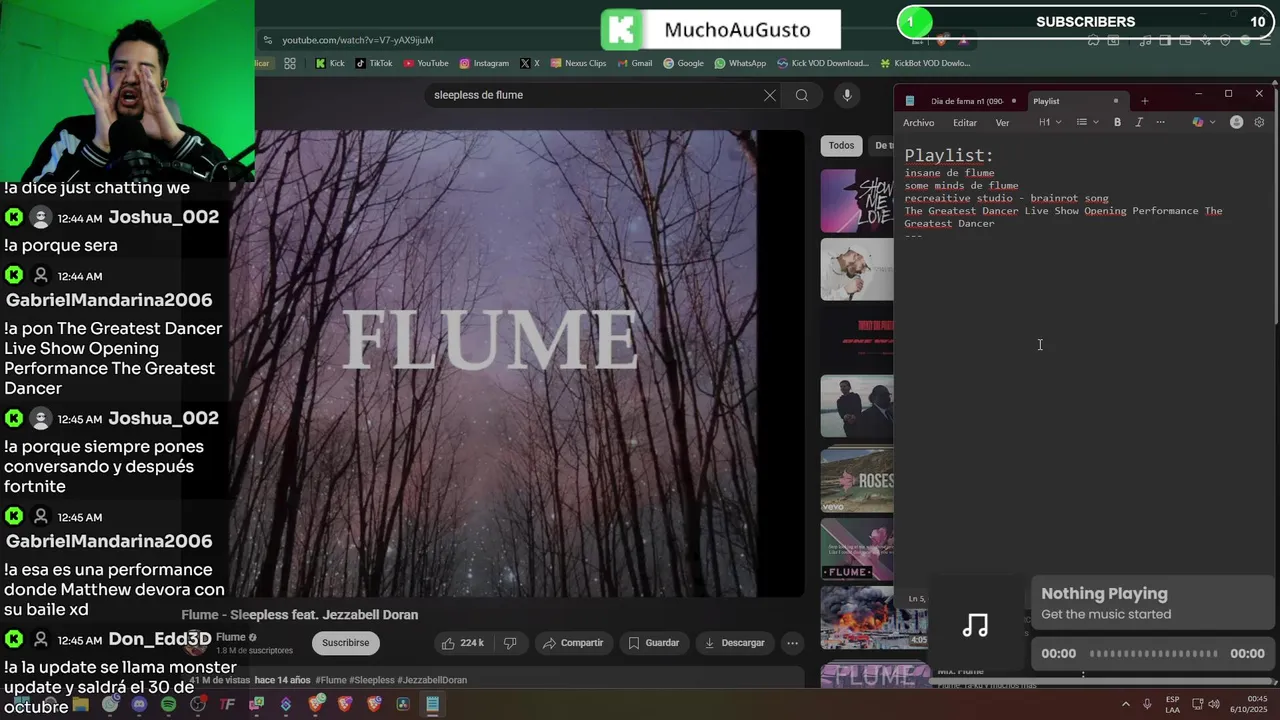
Task: Click the browser apps grid icon
Action: (x=290, y=63)
